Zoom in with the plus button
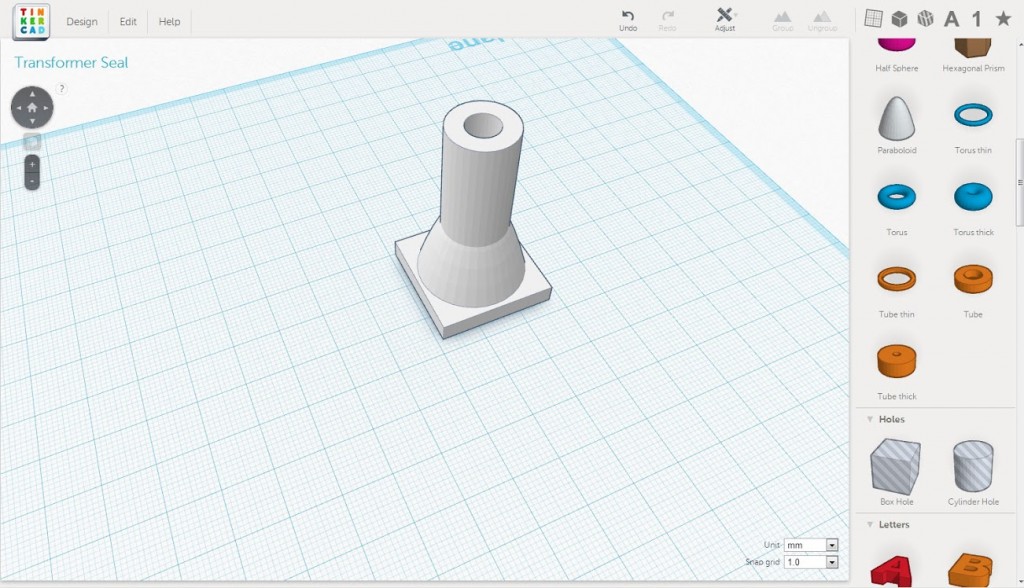The image size is (1024, 588). click(x=32, y=163)
